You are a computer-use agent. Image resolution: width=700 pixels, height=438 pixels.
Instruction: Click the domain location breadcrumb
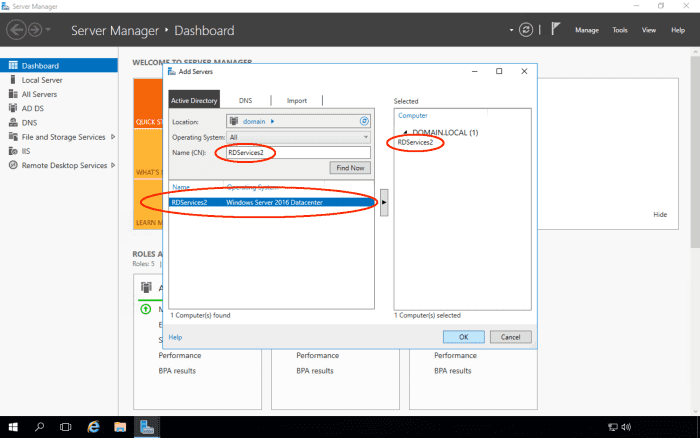[254, 121]
